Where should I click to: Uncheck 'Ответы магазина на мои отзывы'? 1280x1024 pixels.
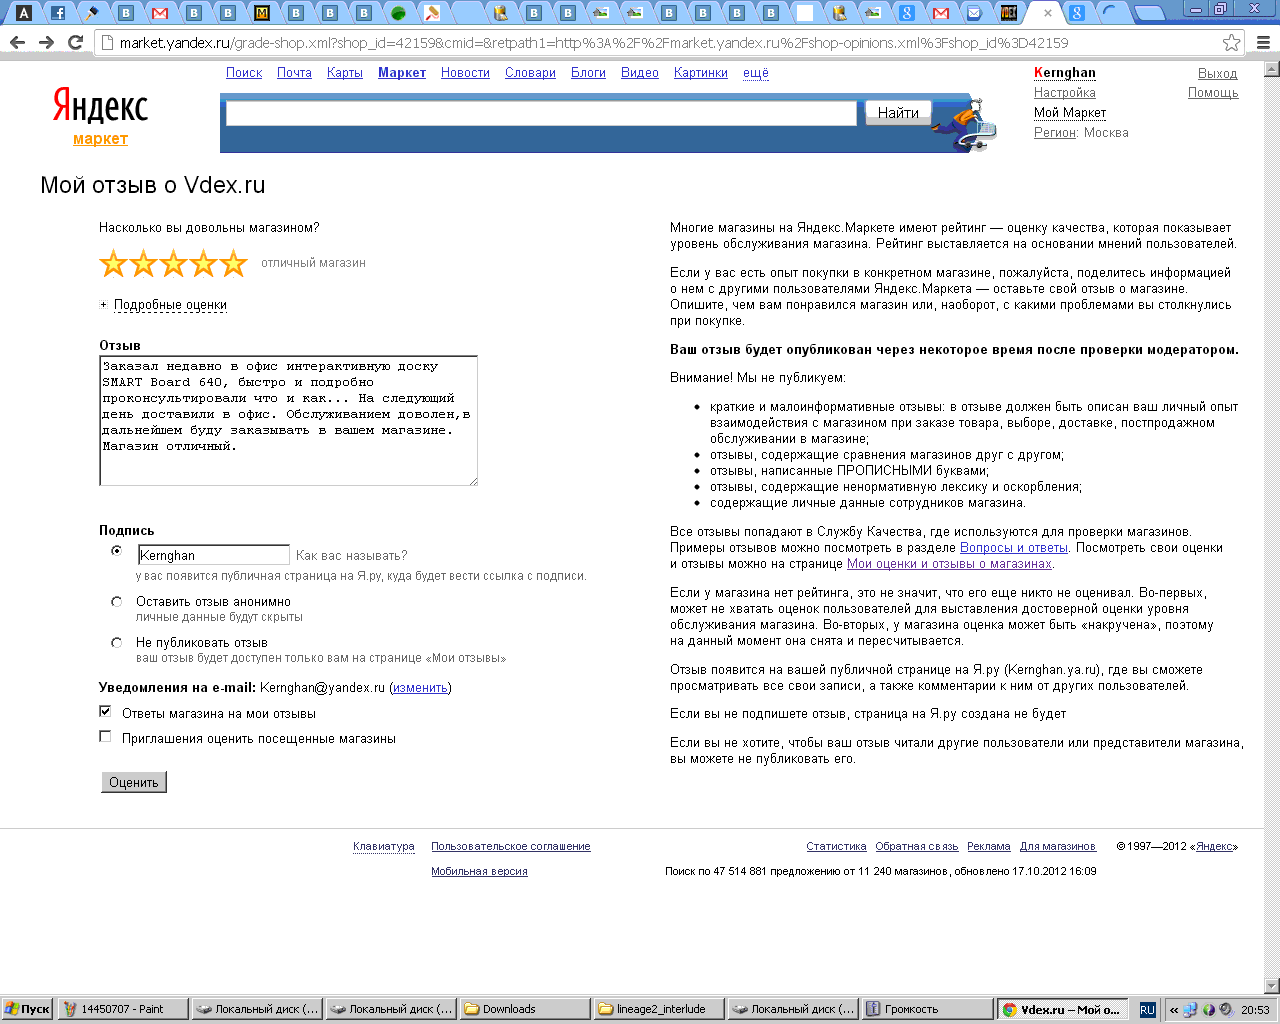105,712
